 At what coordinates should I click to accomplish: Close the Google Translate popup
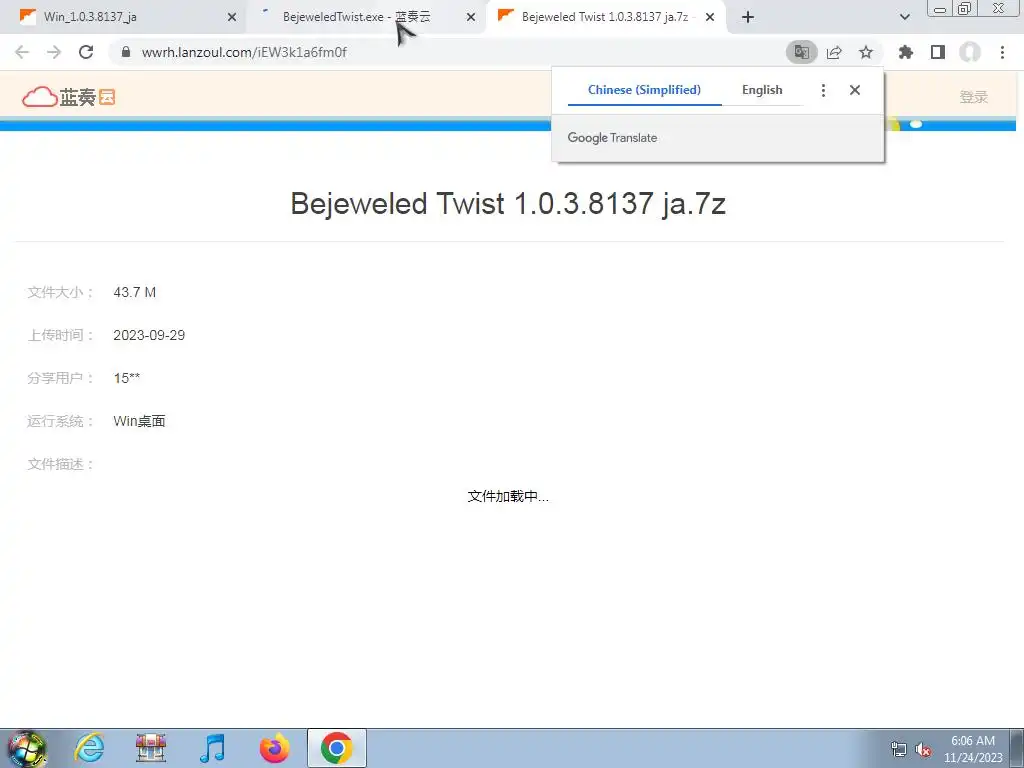(855, 90)
